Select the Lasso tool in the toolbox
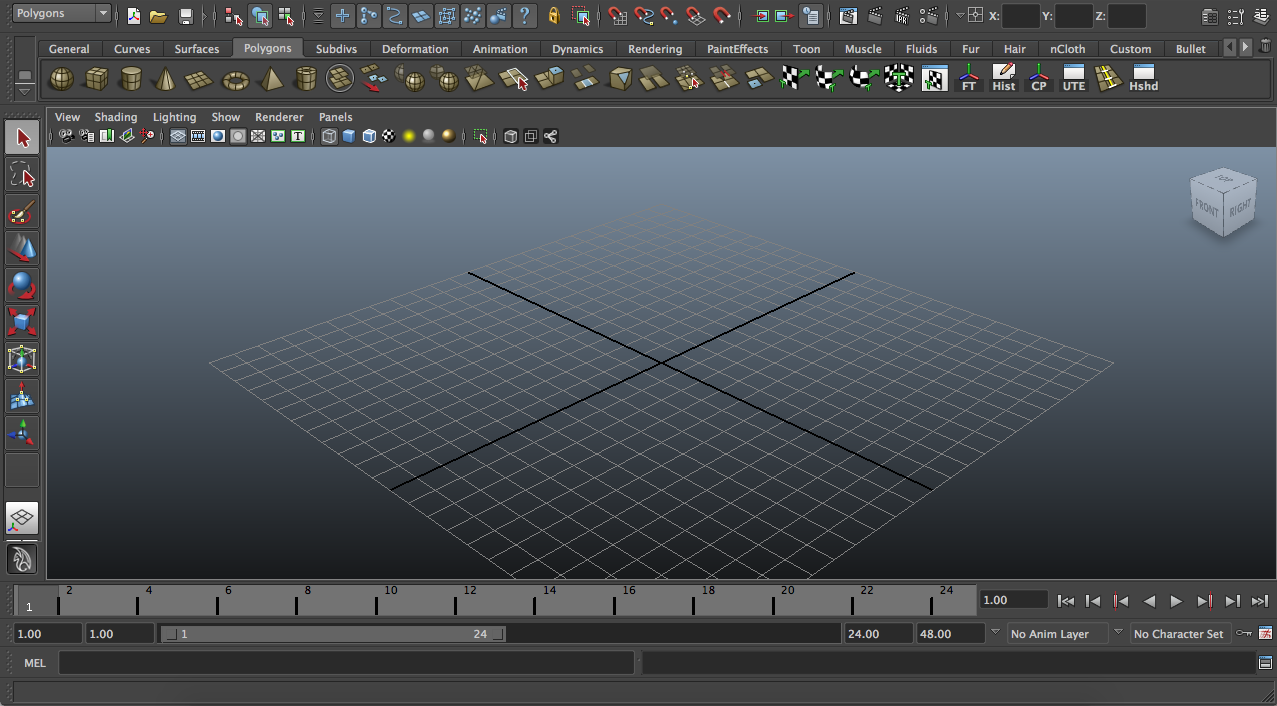 [22, 174]
